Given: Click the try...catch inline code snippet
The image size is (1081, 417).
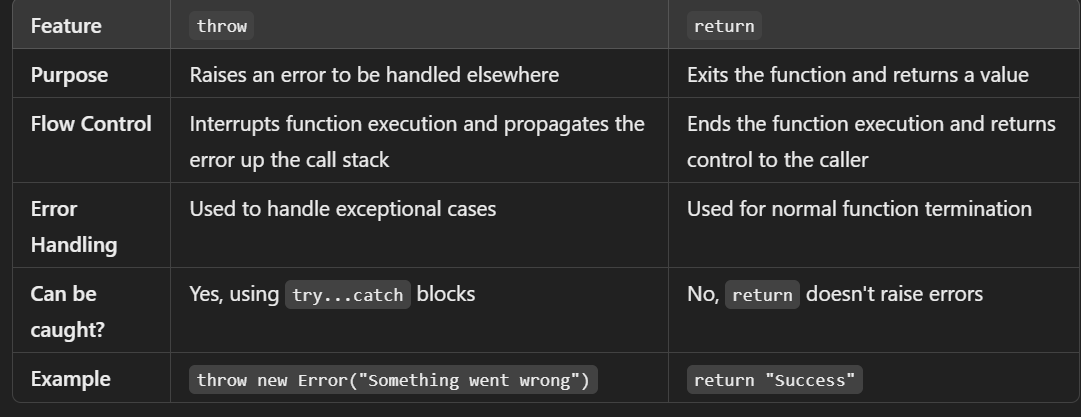Looking at the screenshot, I should 348,295.
